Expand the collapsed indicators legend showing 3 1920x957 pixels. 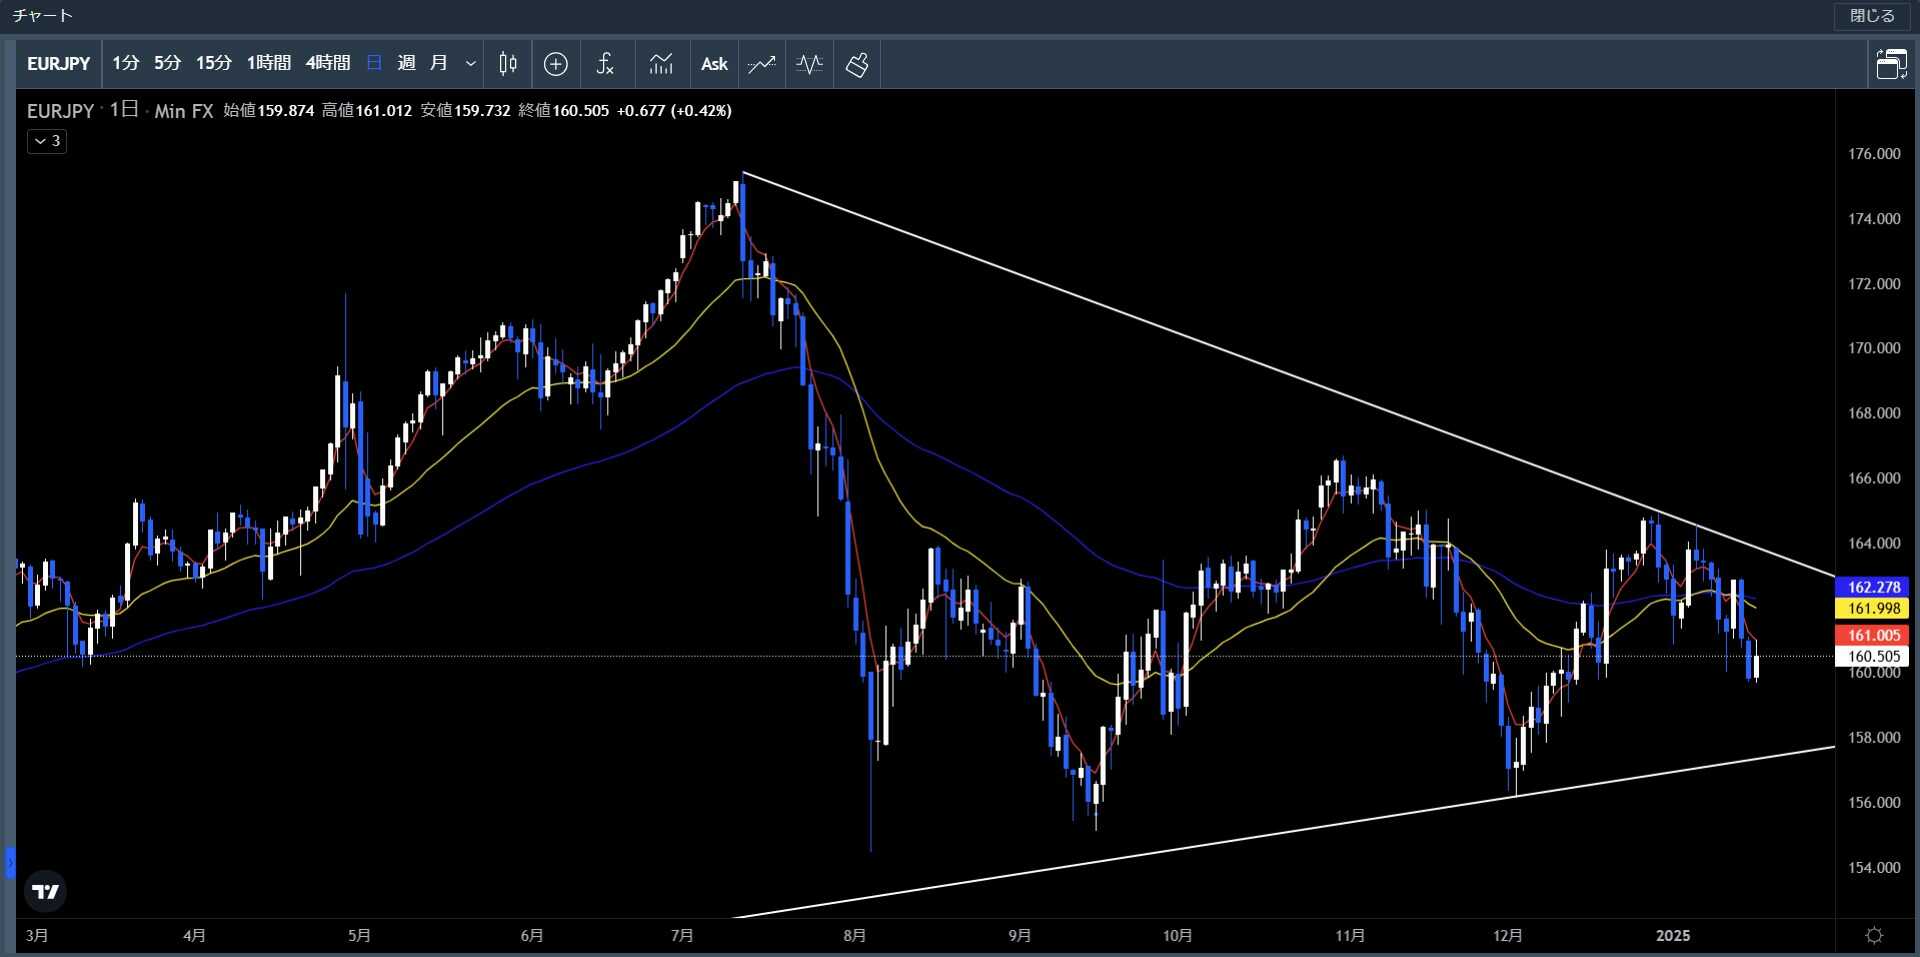pyautogui.click(x=47, y=141)
